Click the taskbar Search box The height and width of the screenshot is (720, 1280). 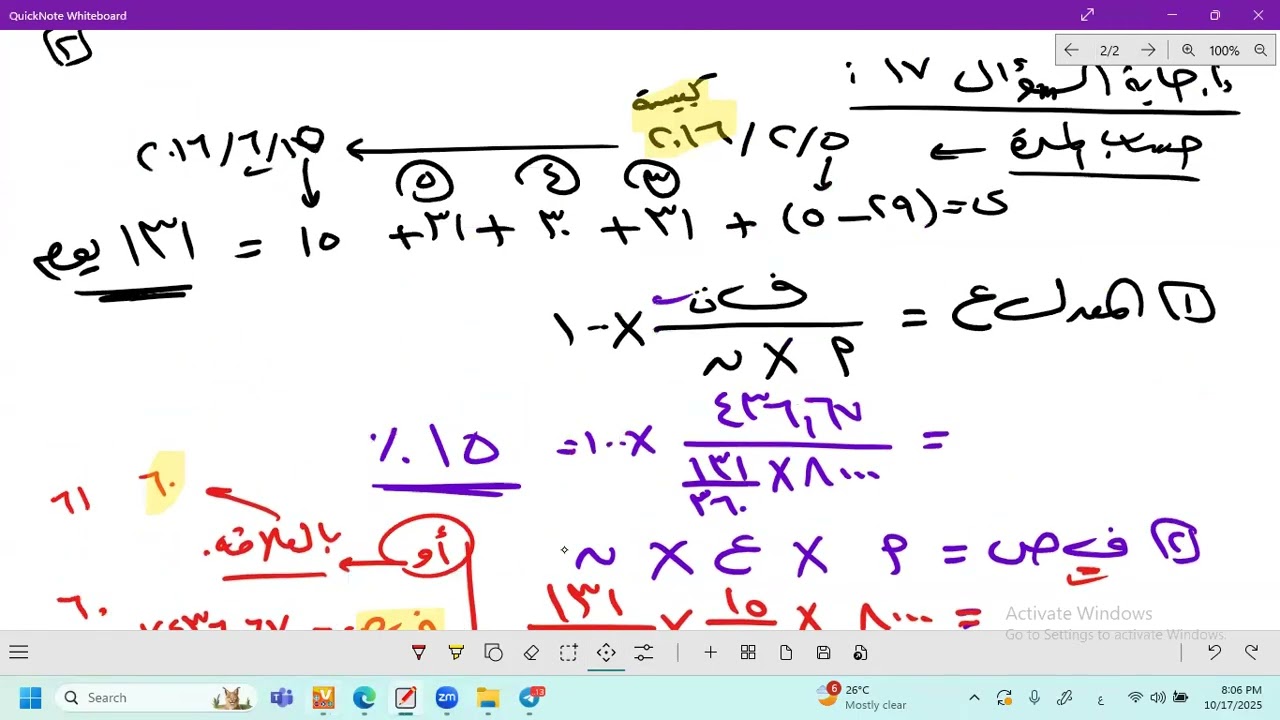[157, 697]
